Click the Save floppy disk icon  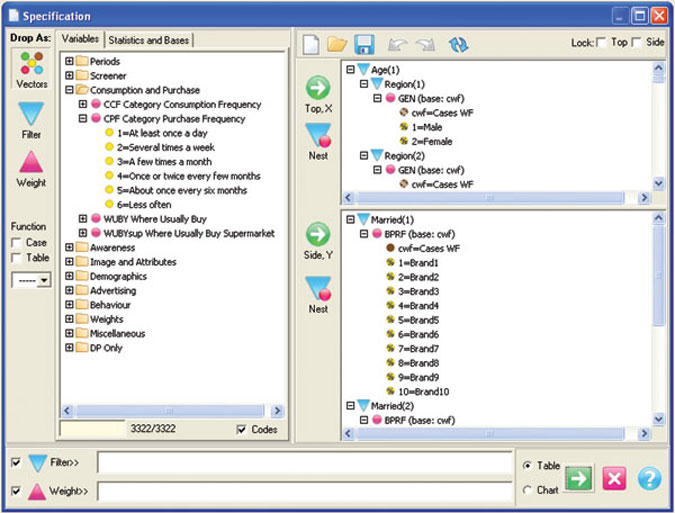click(x=364, y=44)
